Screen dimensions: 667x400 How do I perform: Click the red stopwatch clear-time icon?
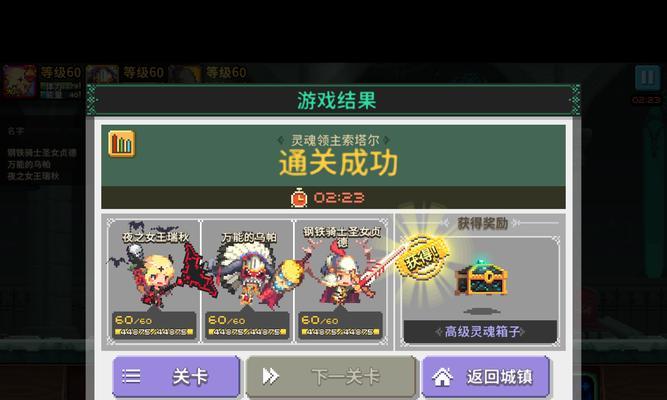(x=299, y=197)
